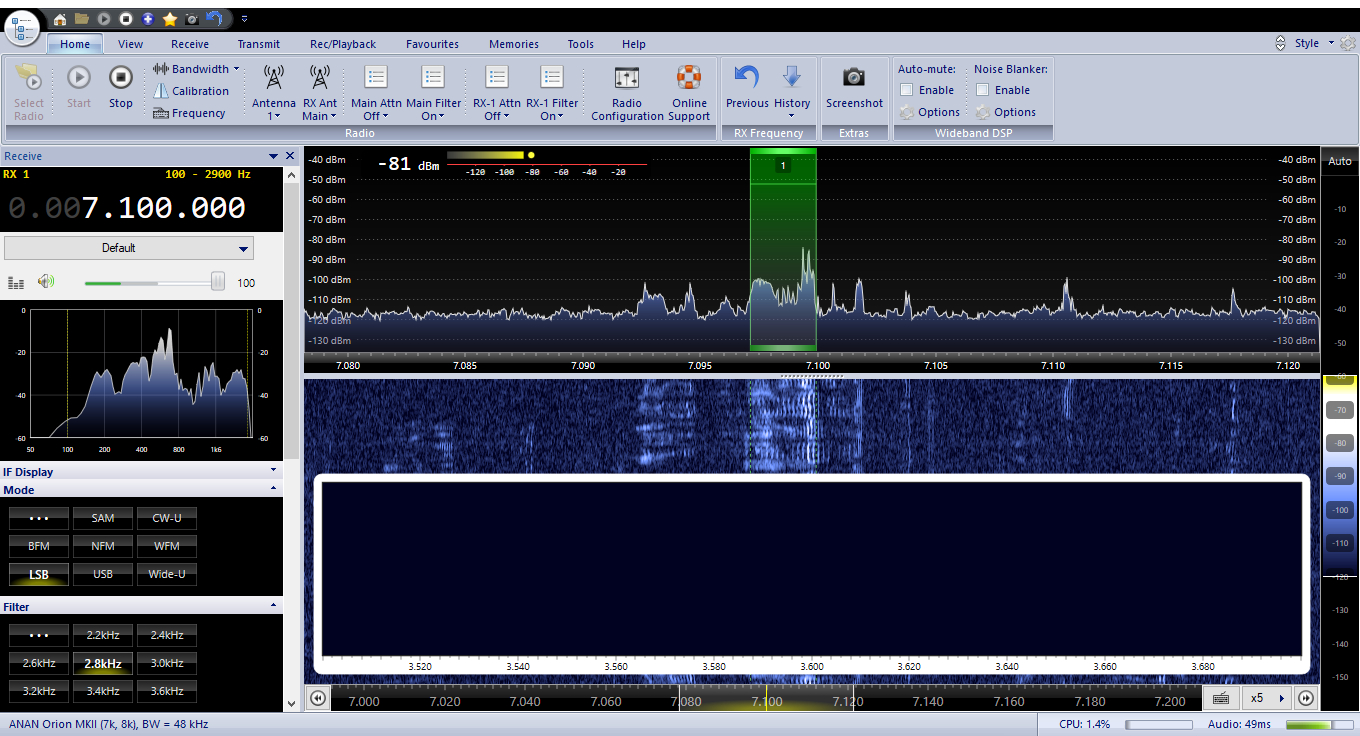The width and height of the screenshot is (1360, 736).
Task: Expand the IF Display panel
Action: pyautogui.click(x=140, y=471)
